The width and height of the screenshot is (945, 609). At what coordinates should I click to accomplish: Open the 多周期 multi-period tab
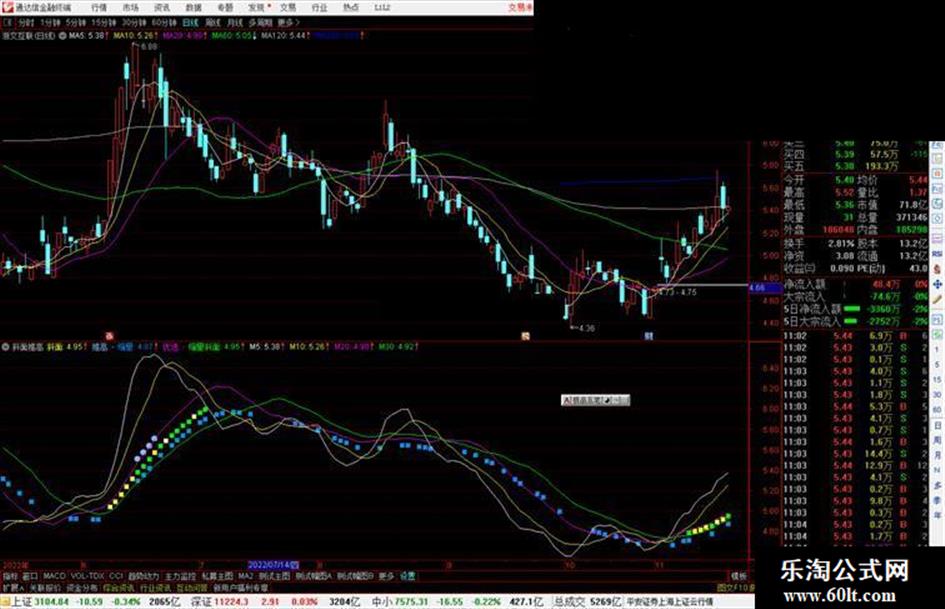260,22
